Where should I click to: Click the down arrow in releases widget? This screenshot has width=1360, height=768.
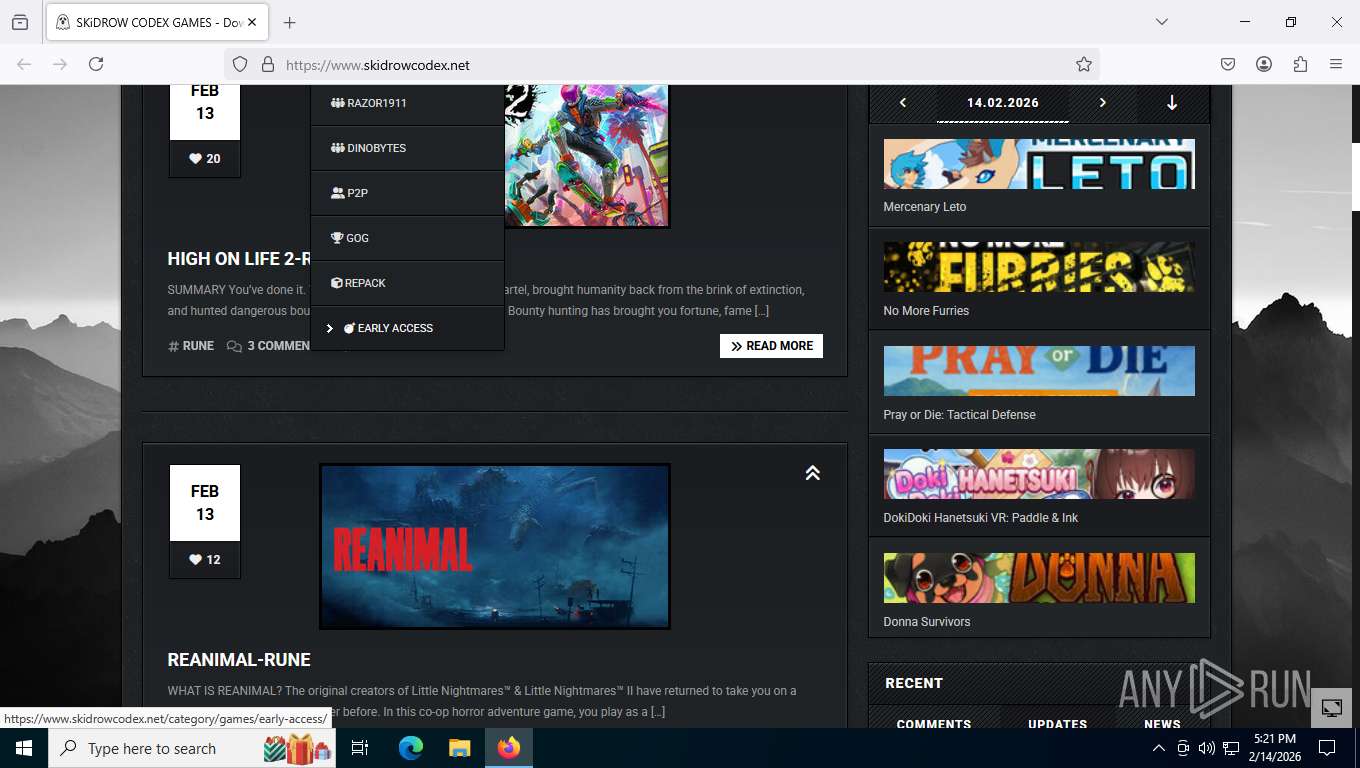[x=1172, y=103]
